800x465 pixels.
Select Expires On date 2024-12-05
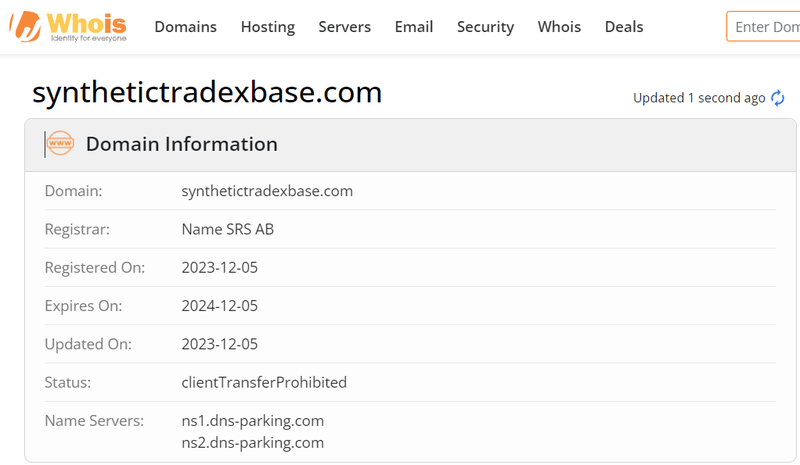tap(220, 306)
